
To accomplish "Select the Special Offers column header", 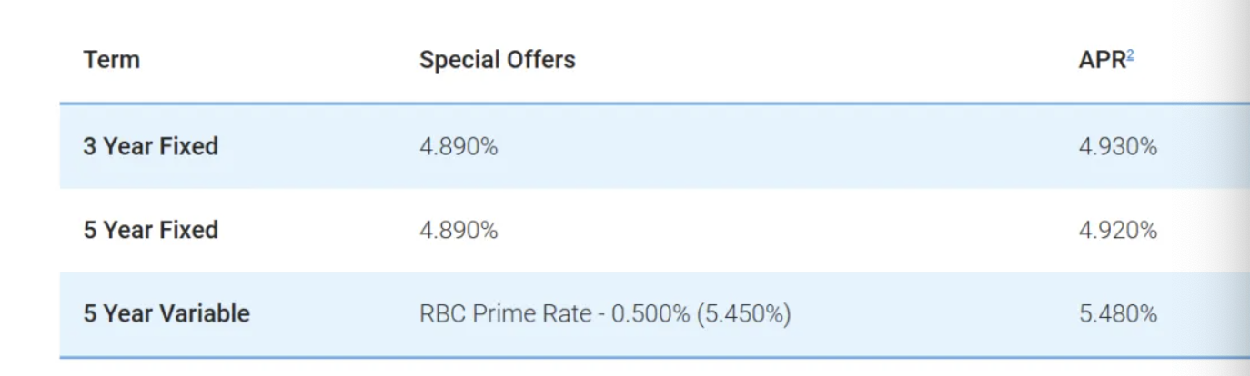I will point(497,60).
